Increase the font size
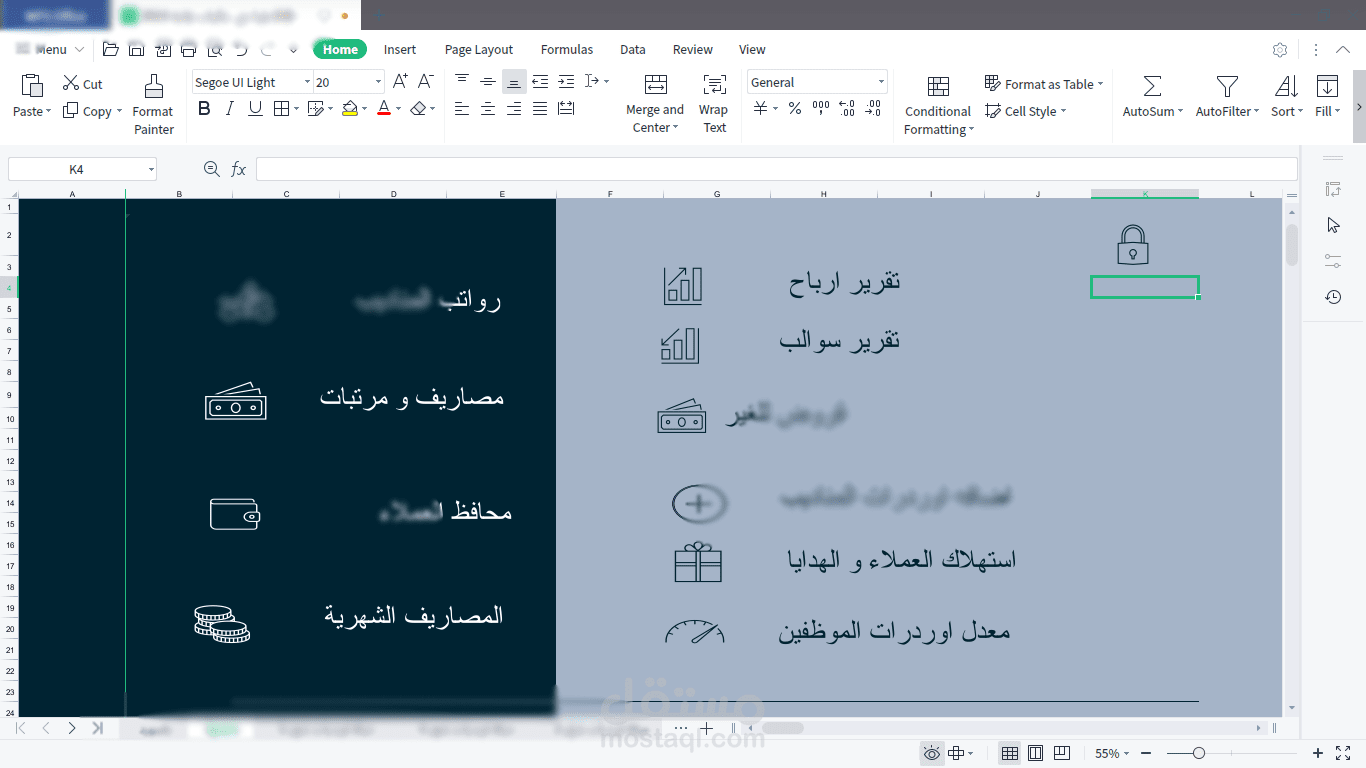This screenshot has height=768, width=1366. (400, 82)
